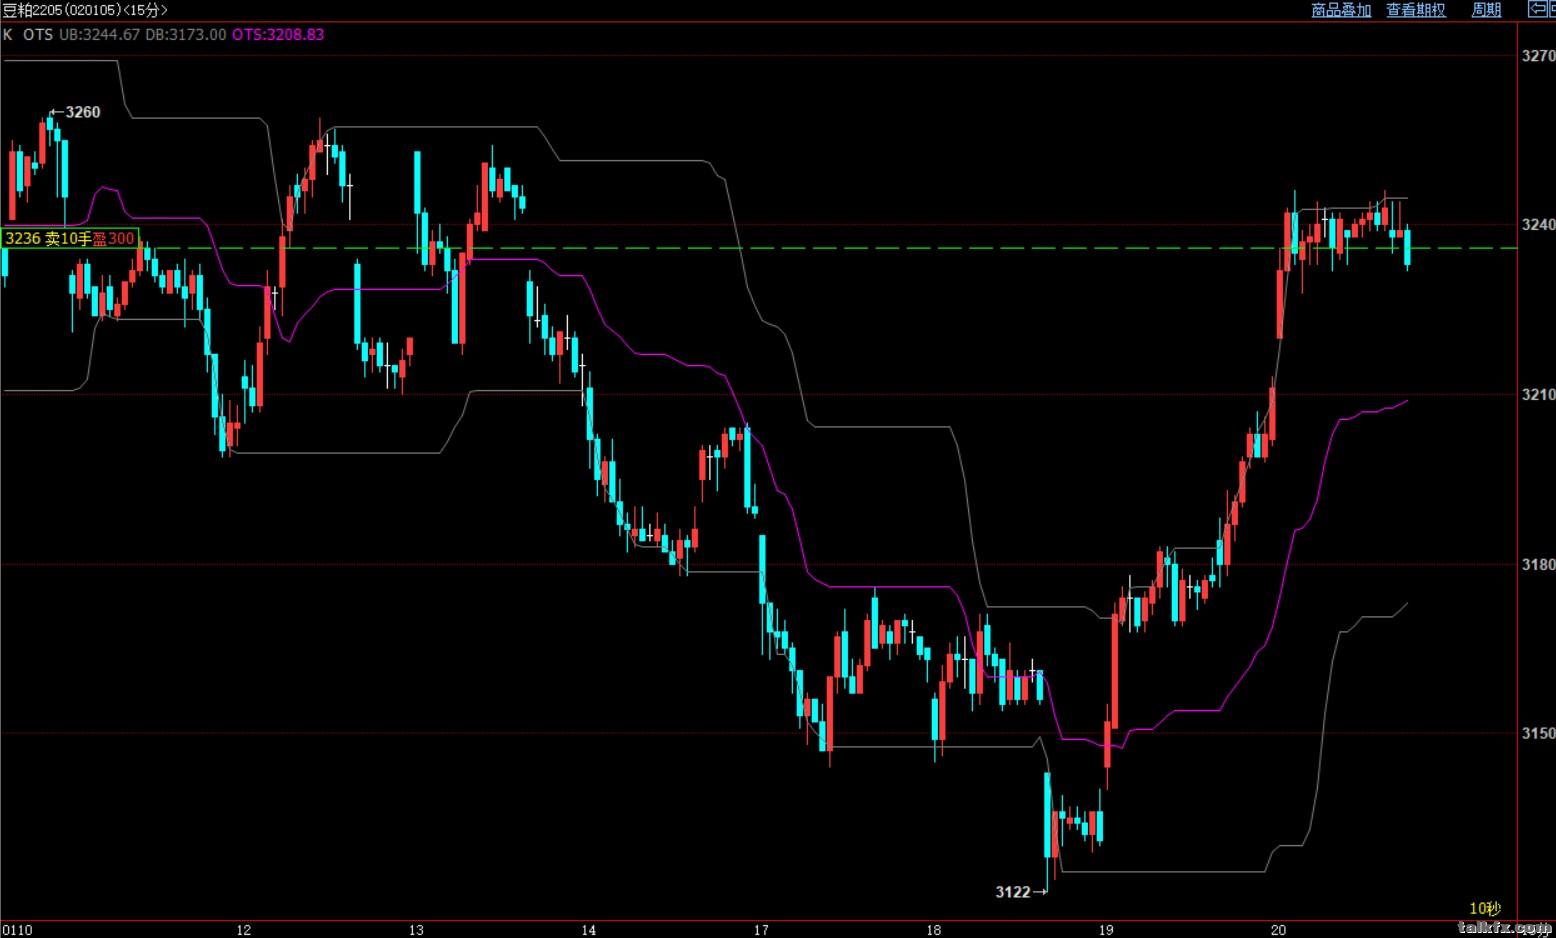Screen dimensions: 1556x938
Task: Click the DB:3173.00 lower band value
Action: click(x=186, y=34)
